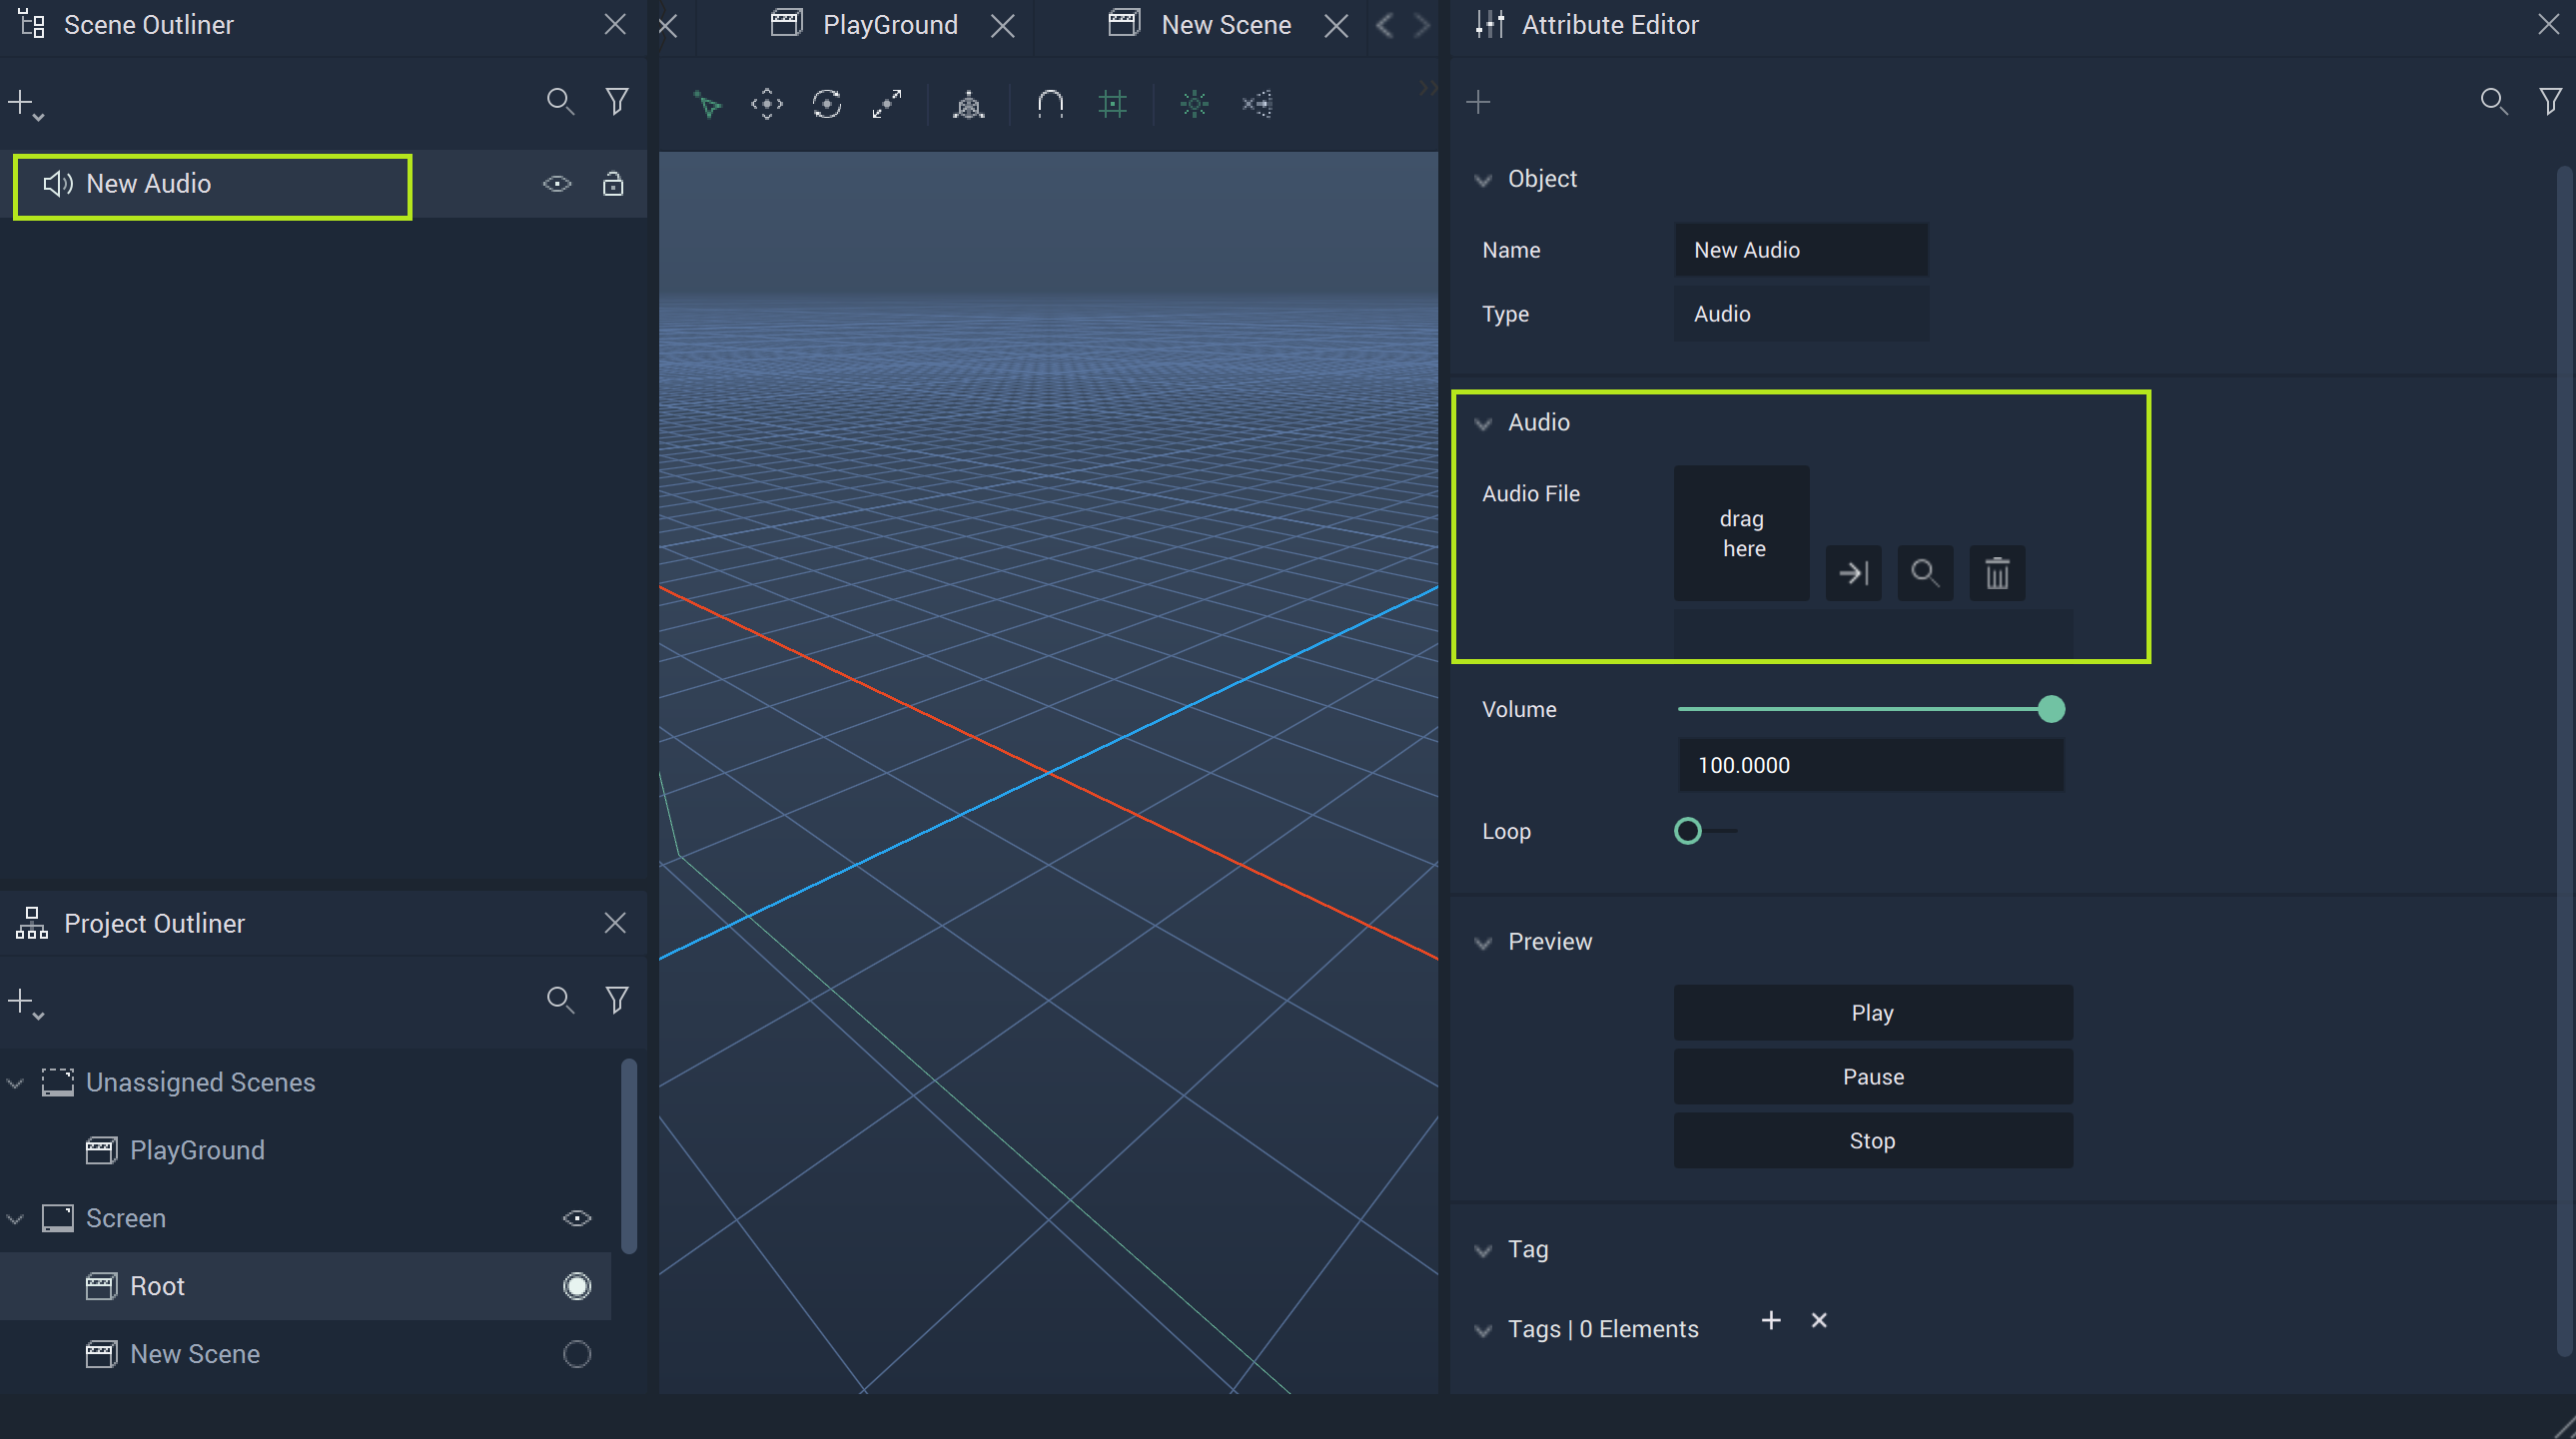Click the pivot/world-space icon in viewport toolbar
This screenshot has width=2576, height=1439.
tap(968, 104)
